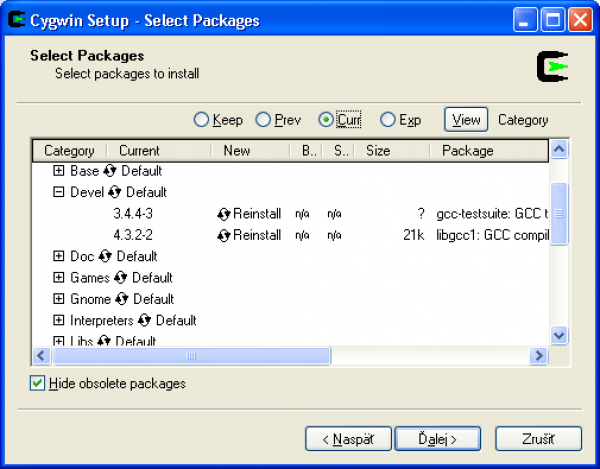
Task: Click the Current column header
Action: (x=139, y=151)
